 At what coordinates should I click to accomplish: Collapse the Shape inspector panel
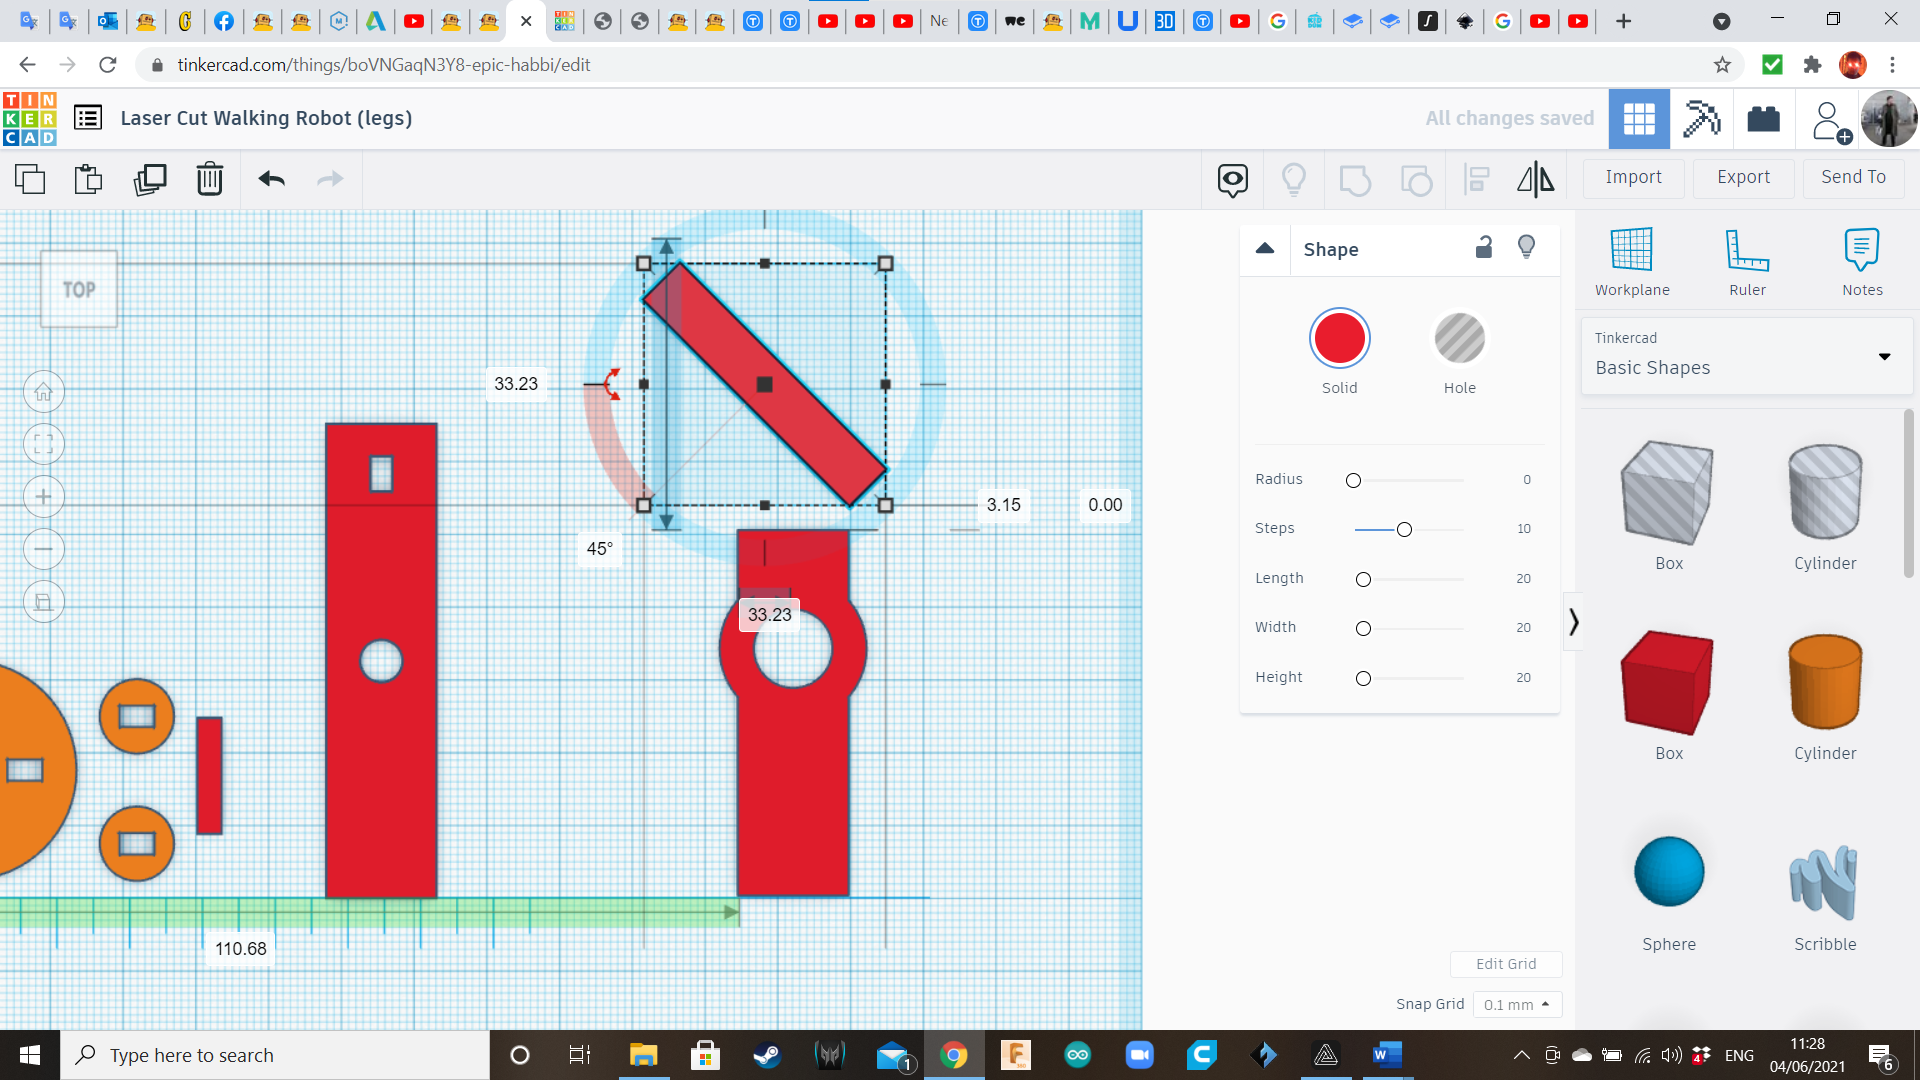(x=1265, y=248)
